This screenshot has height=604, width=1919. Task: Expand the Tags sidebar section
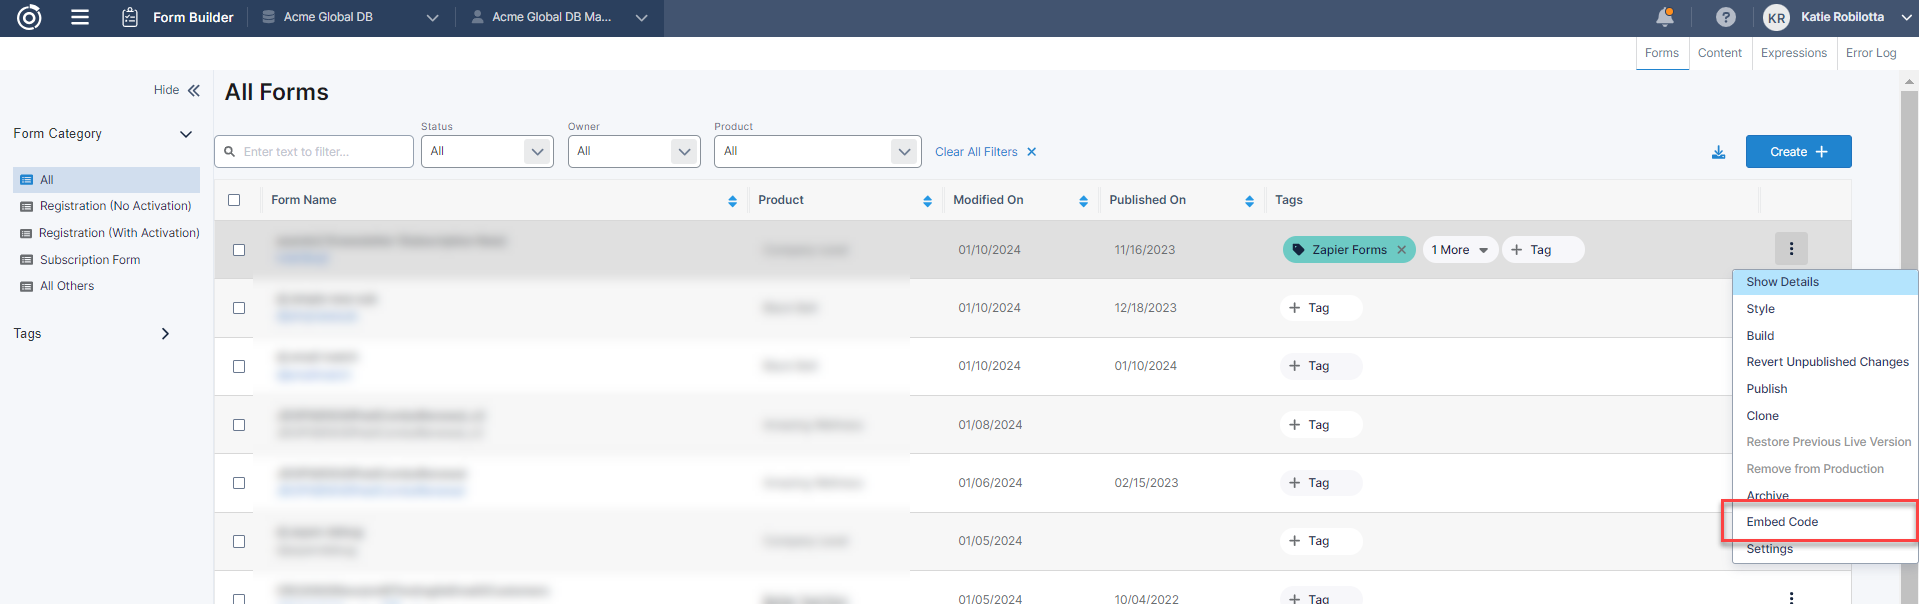(x=165, y=334)
